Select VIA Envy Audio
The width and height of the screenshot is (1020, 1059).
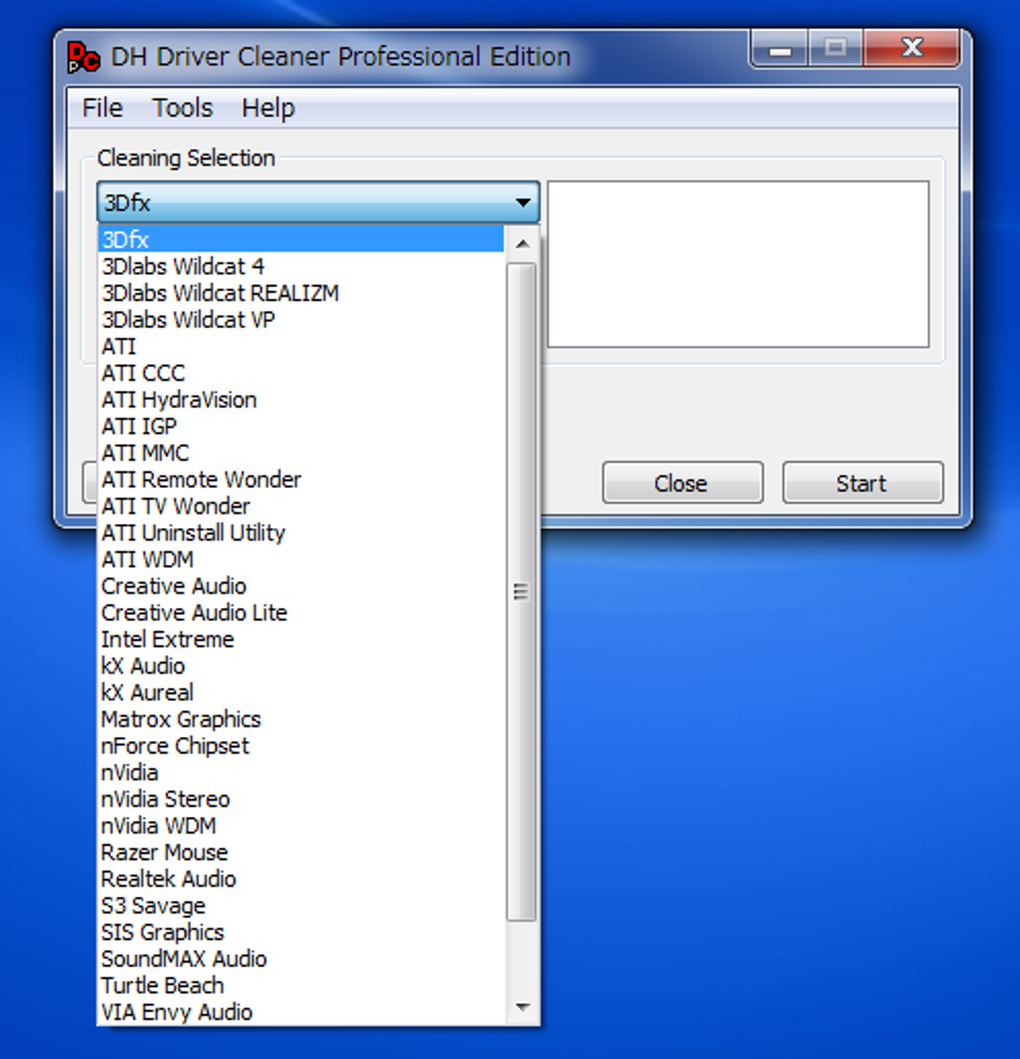301,1012
